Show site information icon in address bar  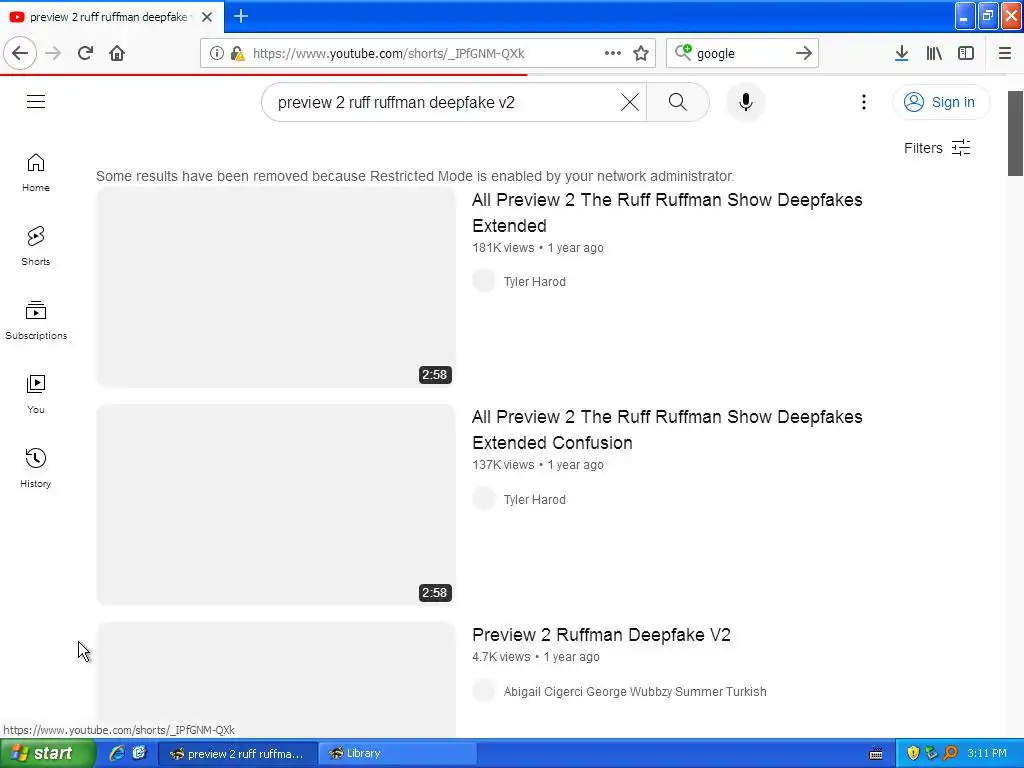click(x=217, y=54)
